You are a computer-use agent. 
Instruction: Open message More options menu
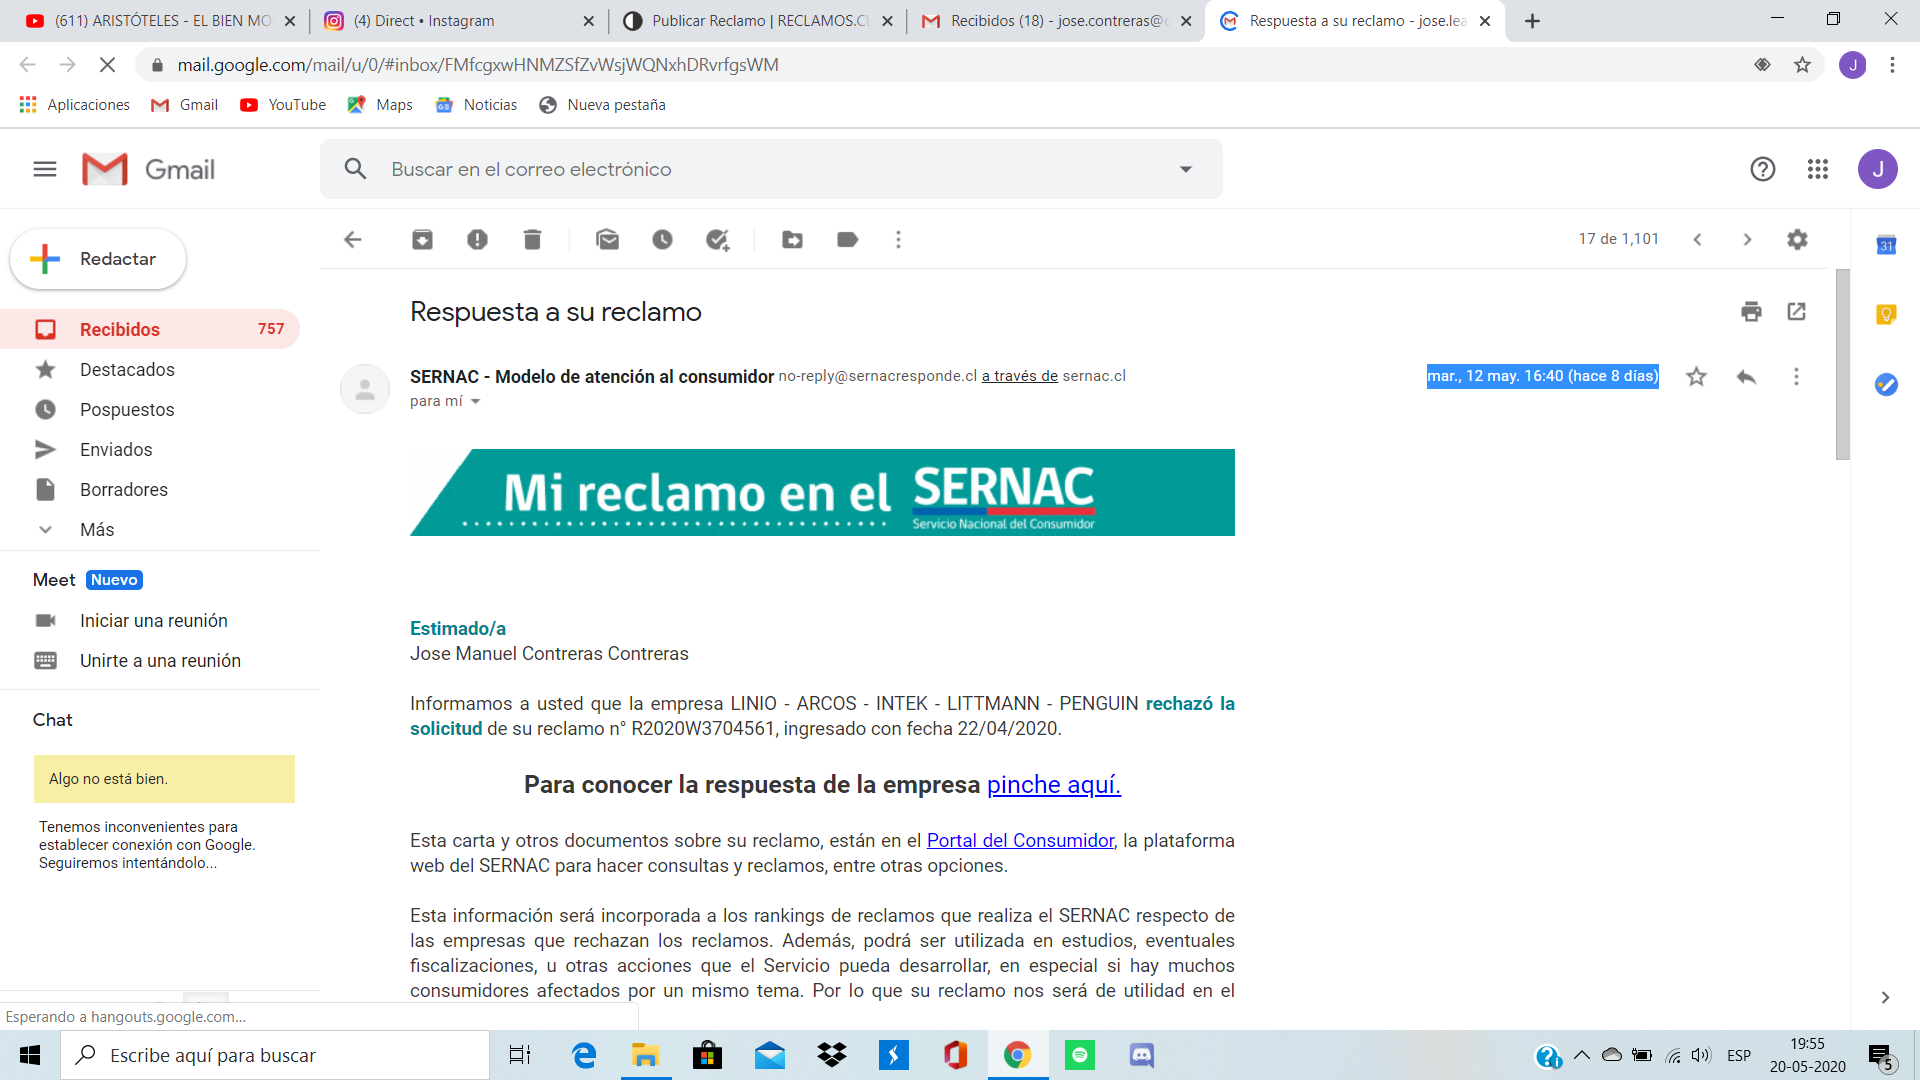1796,376
